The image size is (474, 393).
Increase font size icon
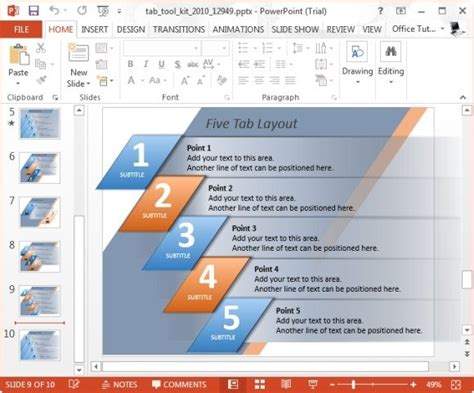[185, 80]
